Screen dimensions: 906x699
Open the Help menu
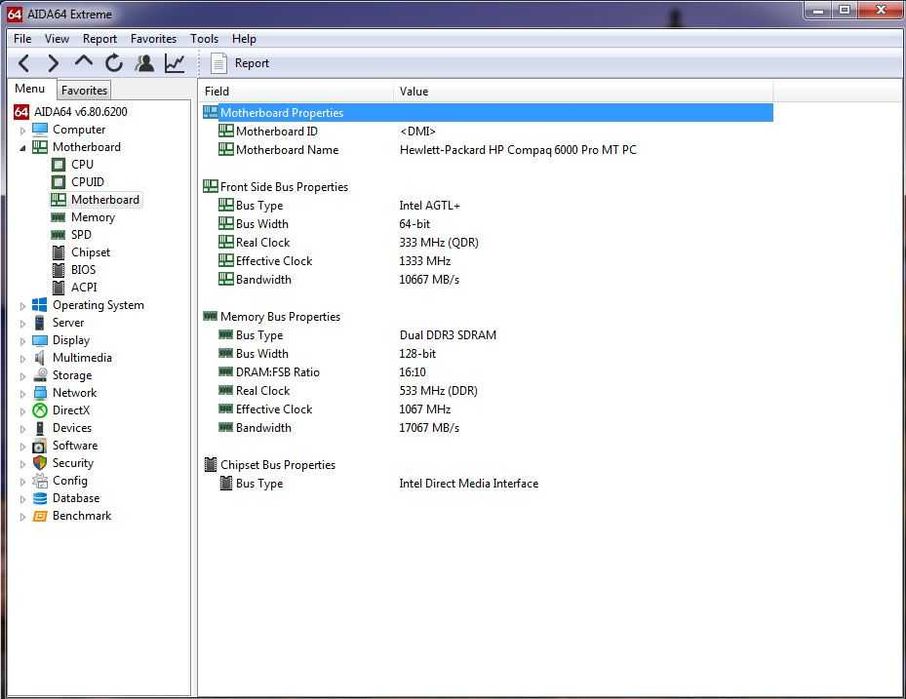pos(244,39)
